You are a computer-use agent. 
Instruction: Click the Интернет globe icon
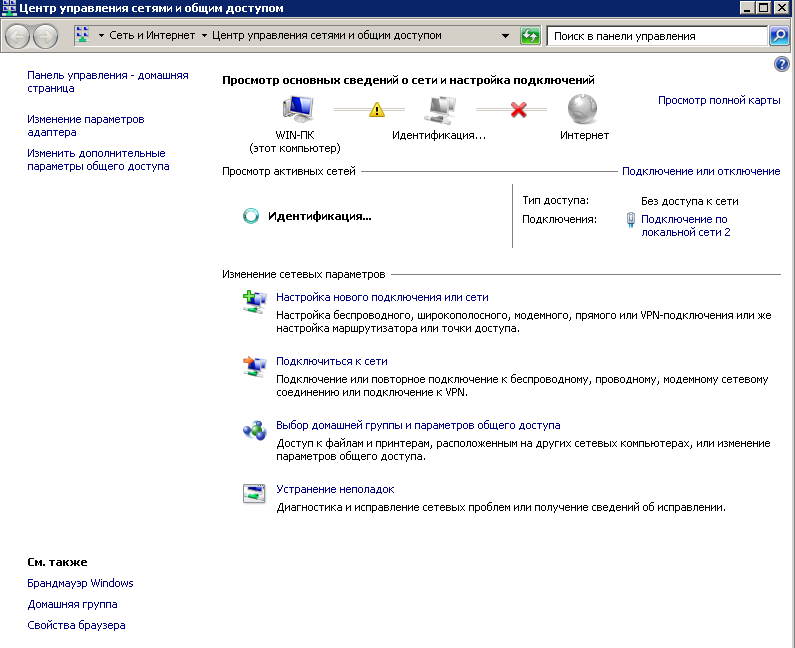click(583, 109)
